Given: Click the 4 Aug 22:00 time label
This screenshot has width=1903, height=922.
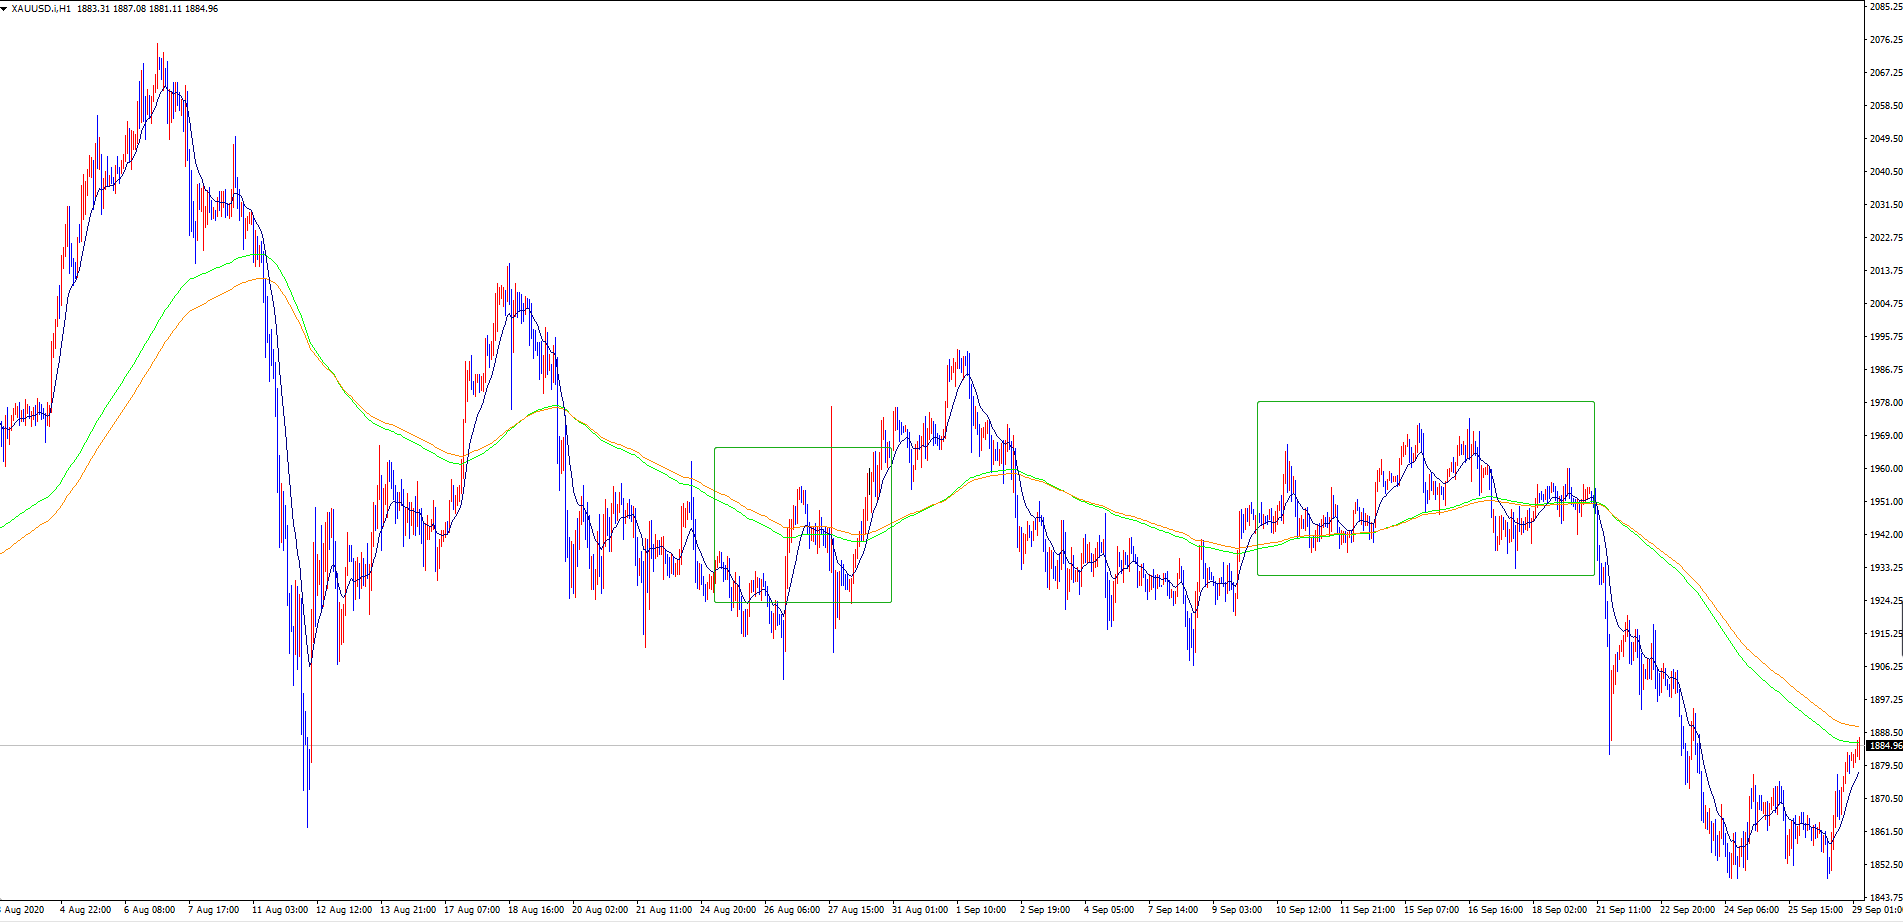Looking at the screenshot, I should point(86,910).
